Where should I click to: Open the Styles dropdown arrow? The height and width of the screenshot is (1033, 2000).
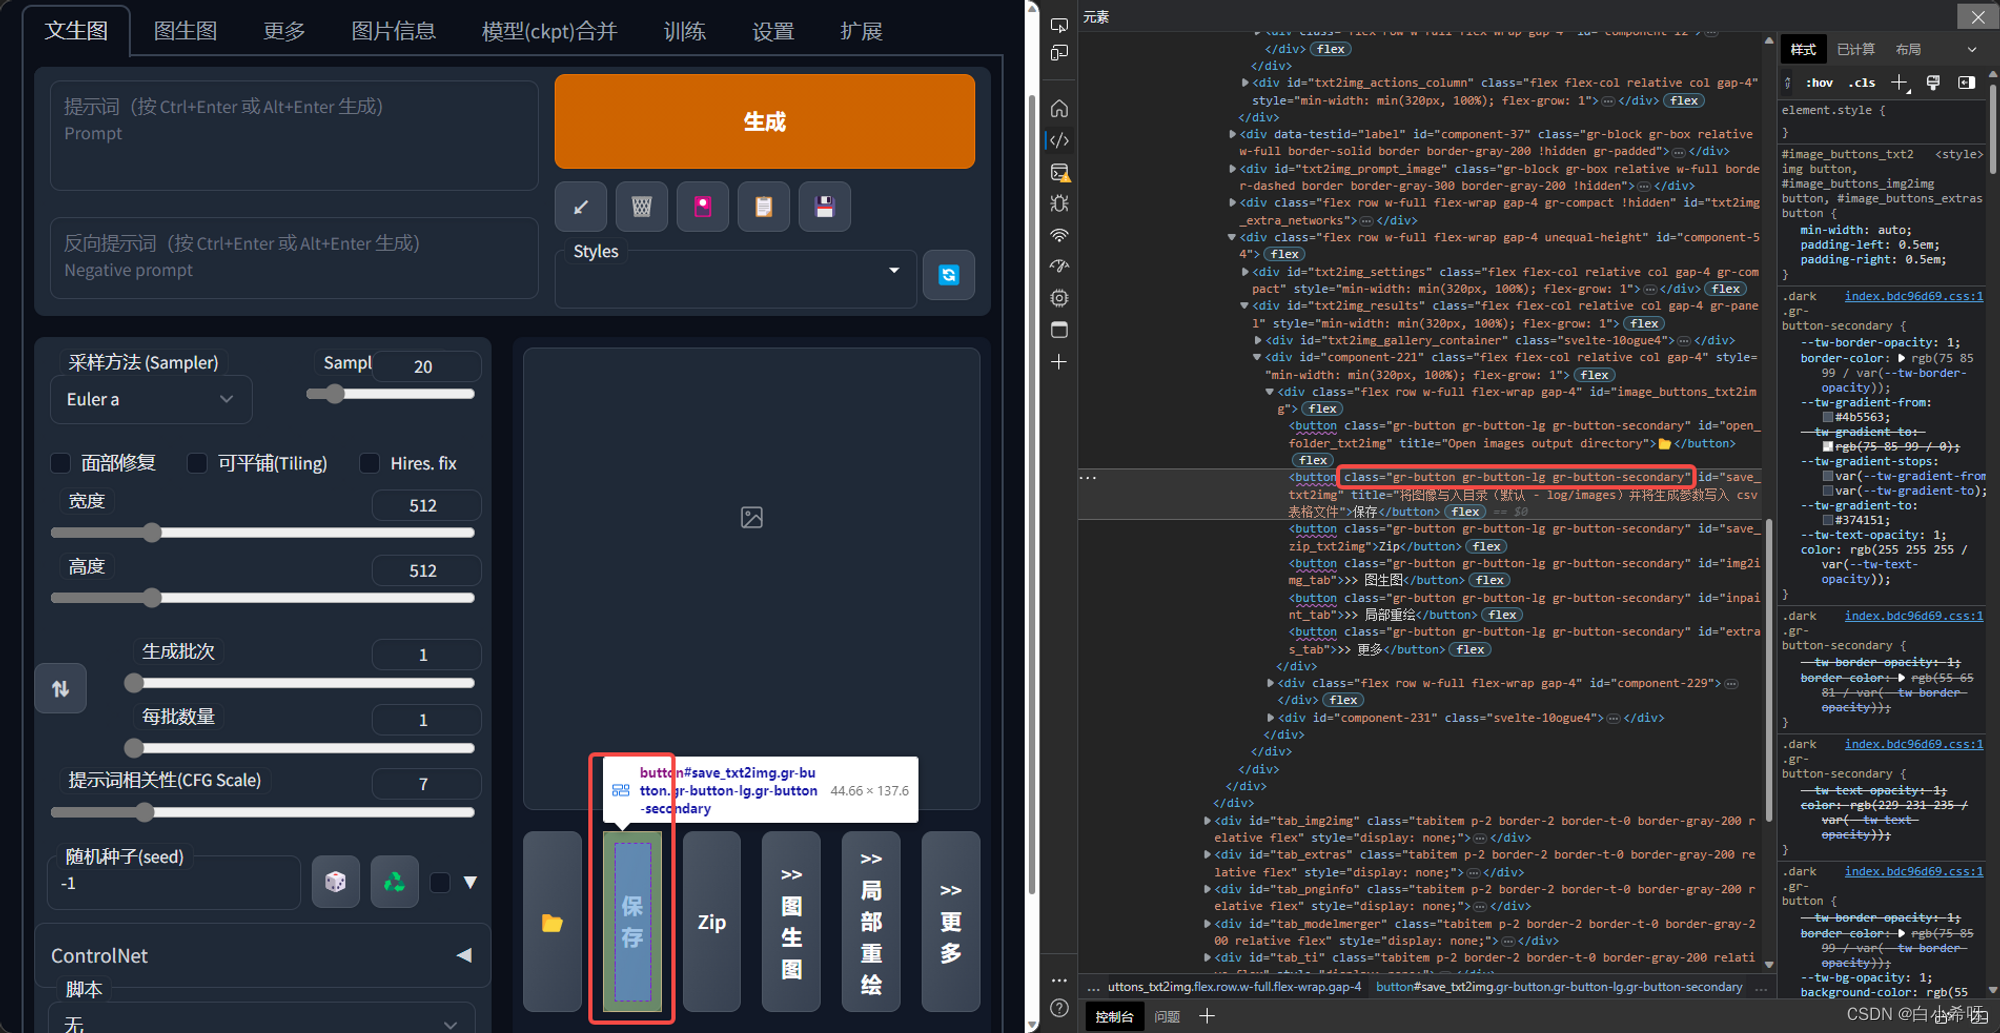point(894,270)
